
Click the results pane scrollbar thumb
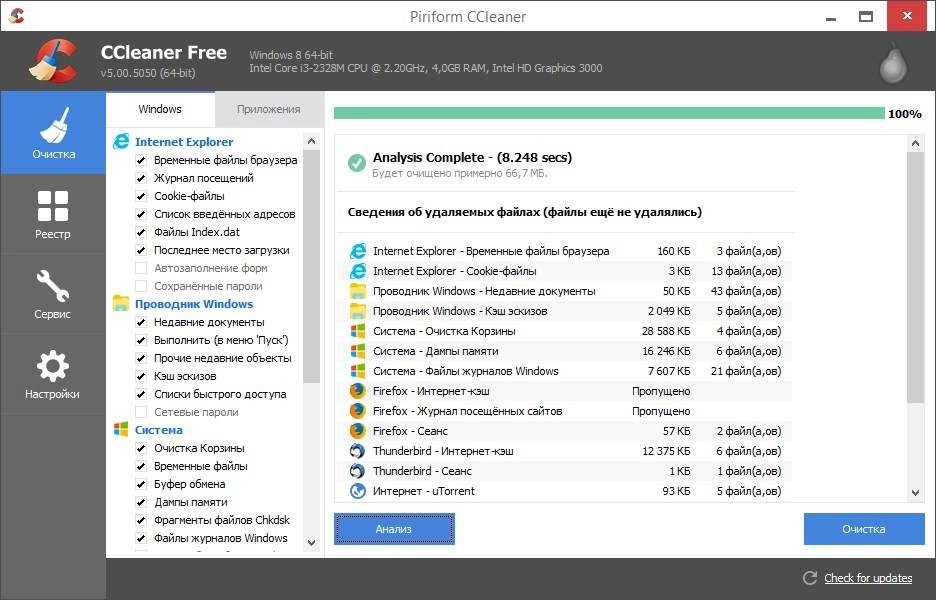point(916,278)
